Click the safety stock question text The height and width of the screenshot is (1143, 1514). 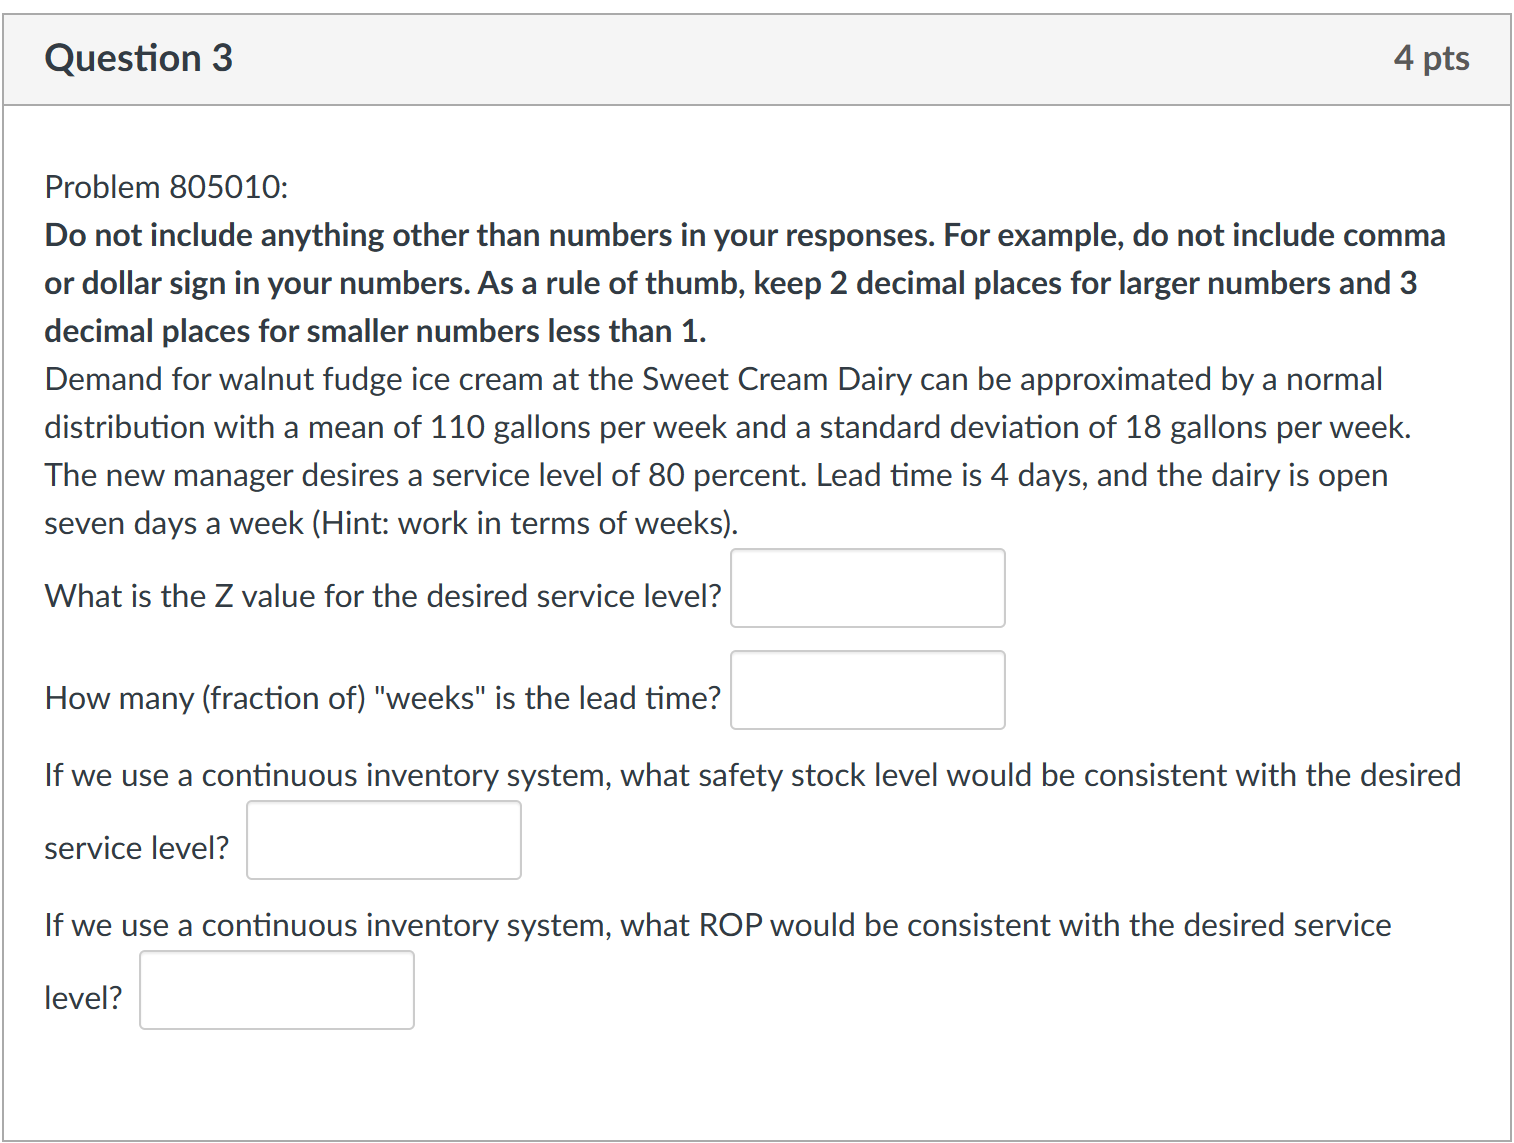(750, 775)
